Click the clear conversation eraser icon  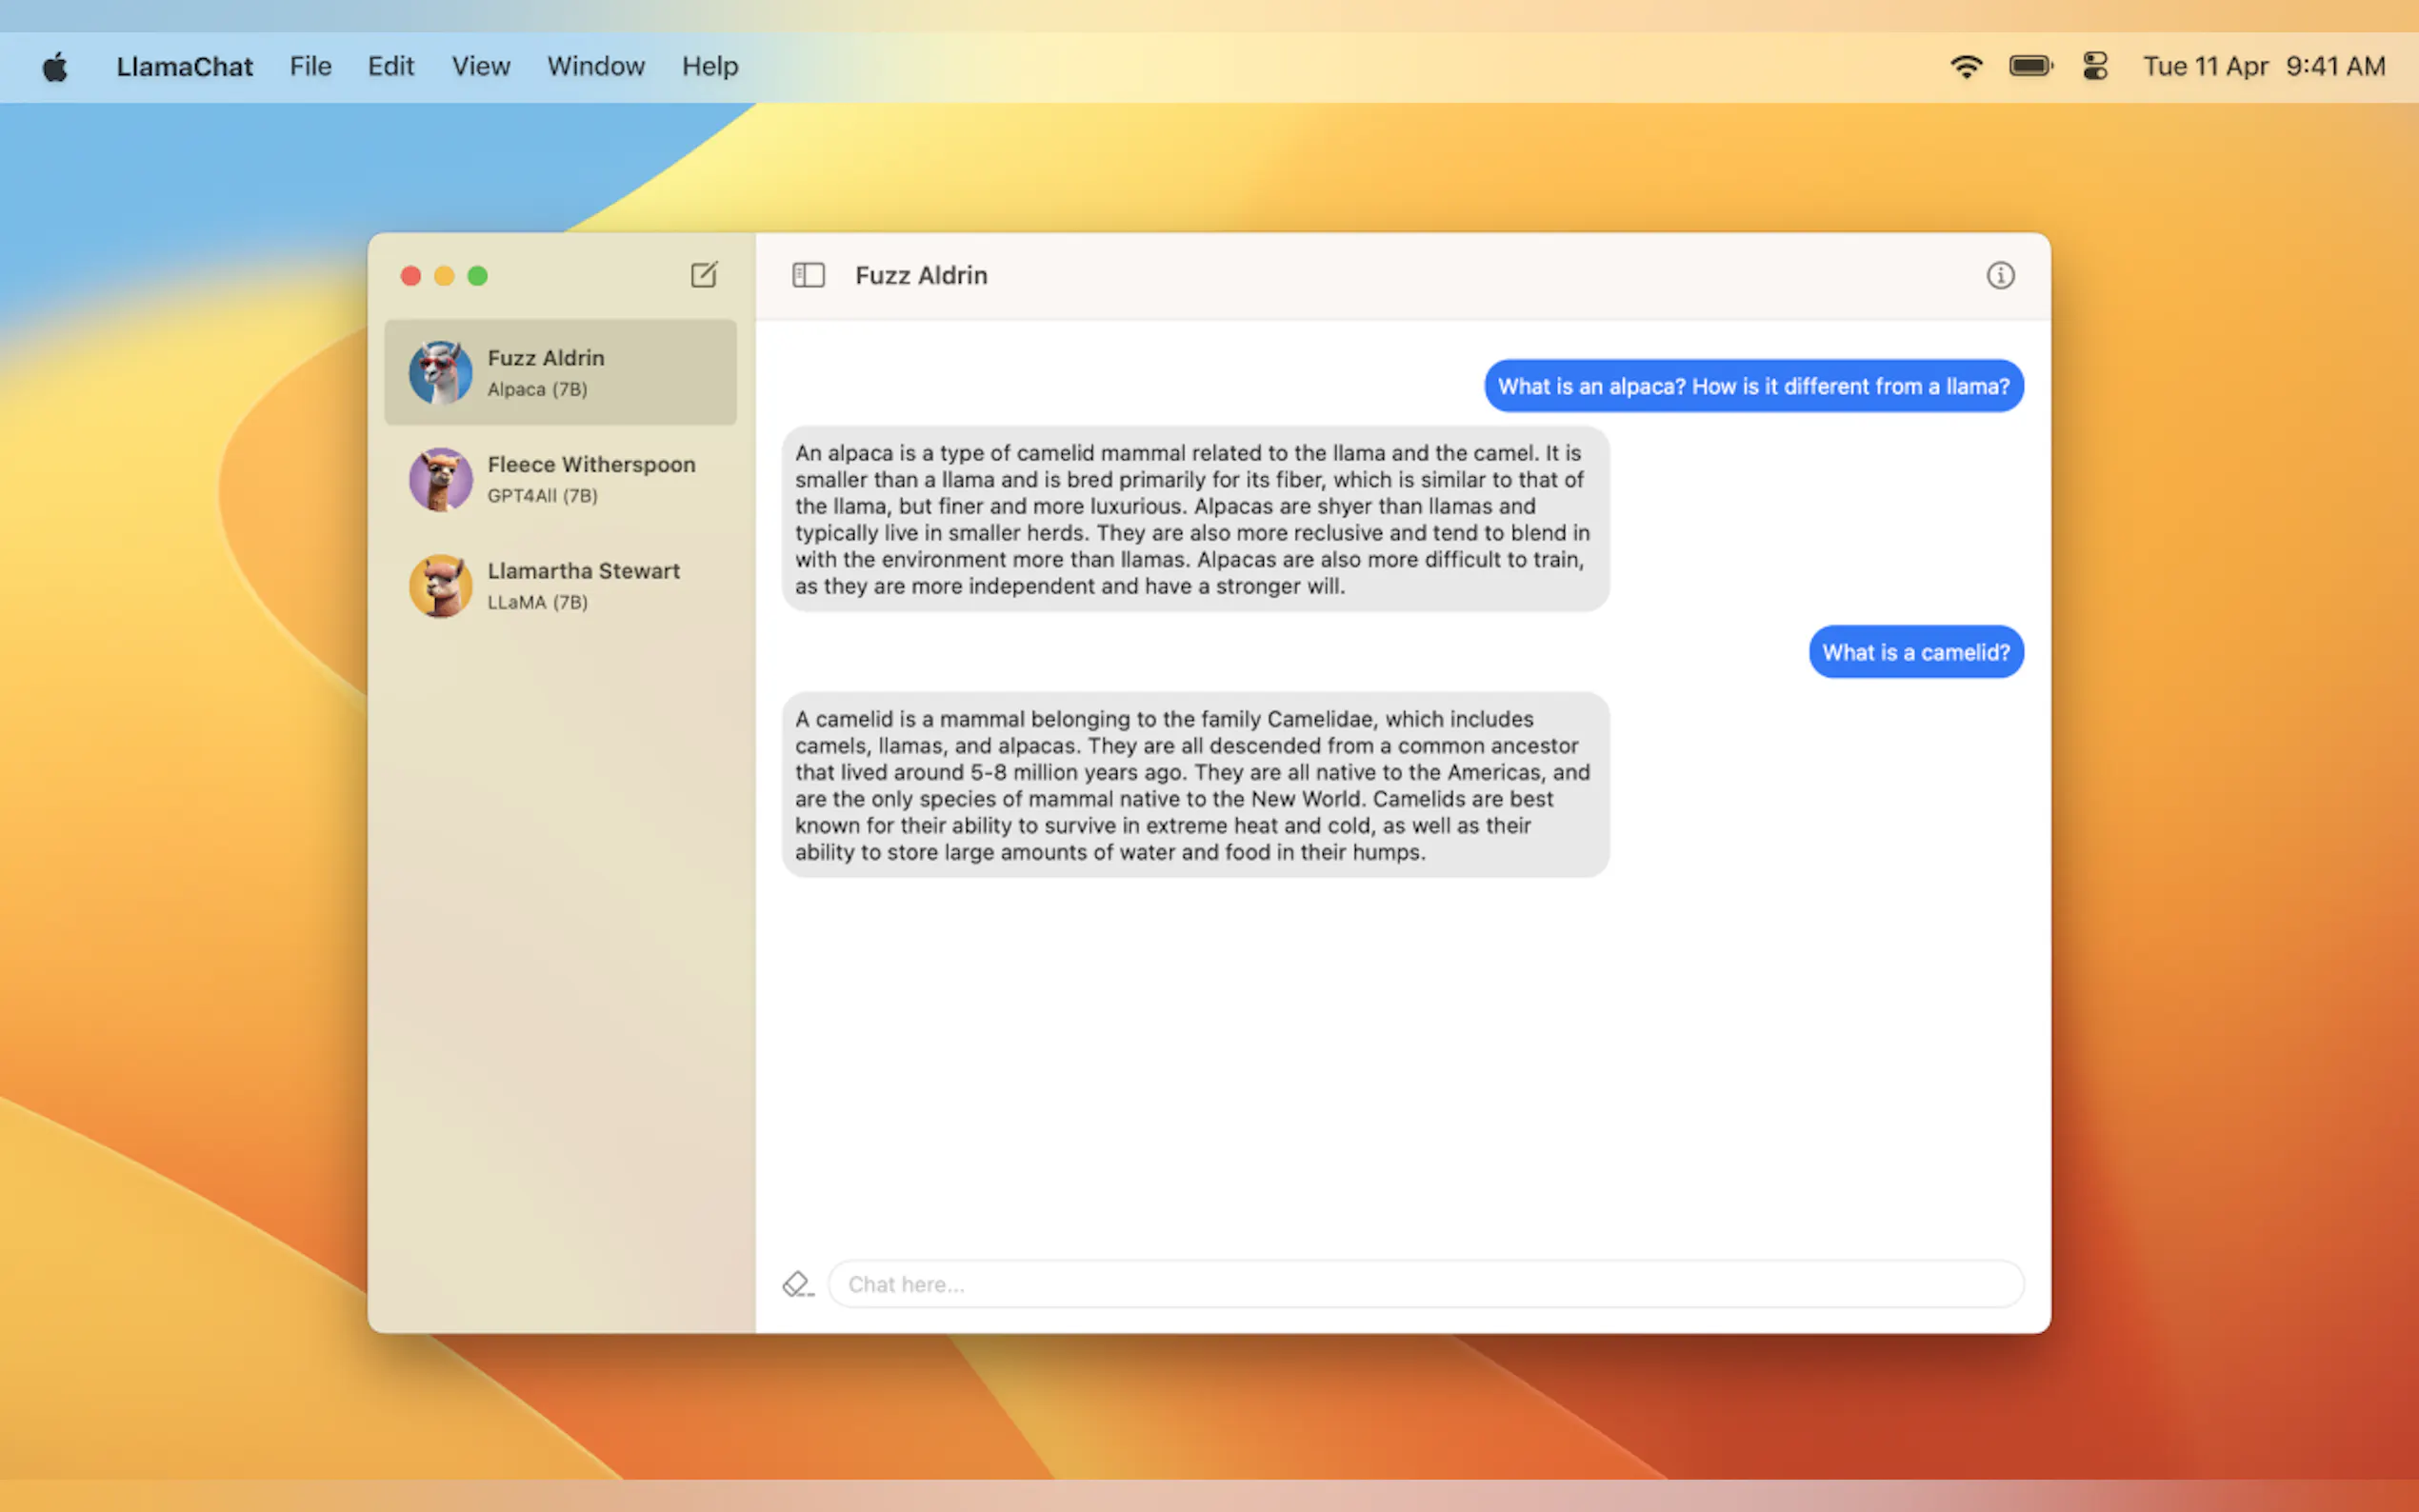(797, 1284)
